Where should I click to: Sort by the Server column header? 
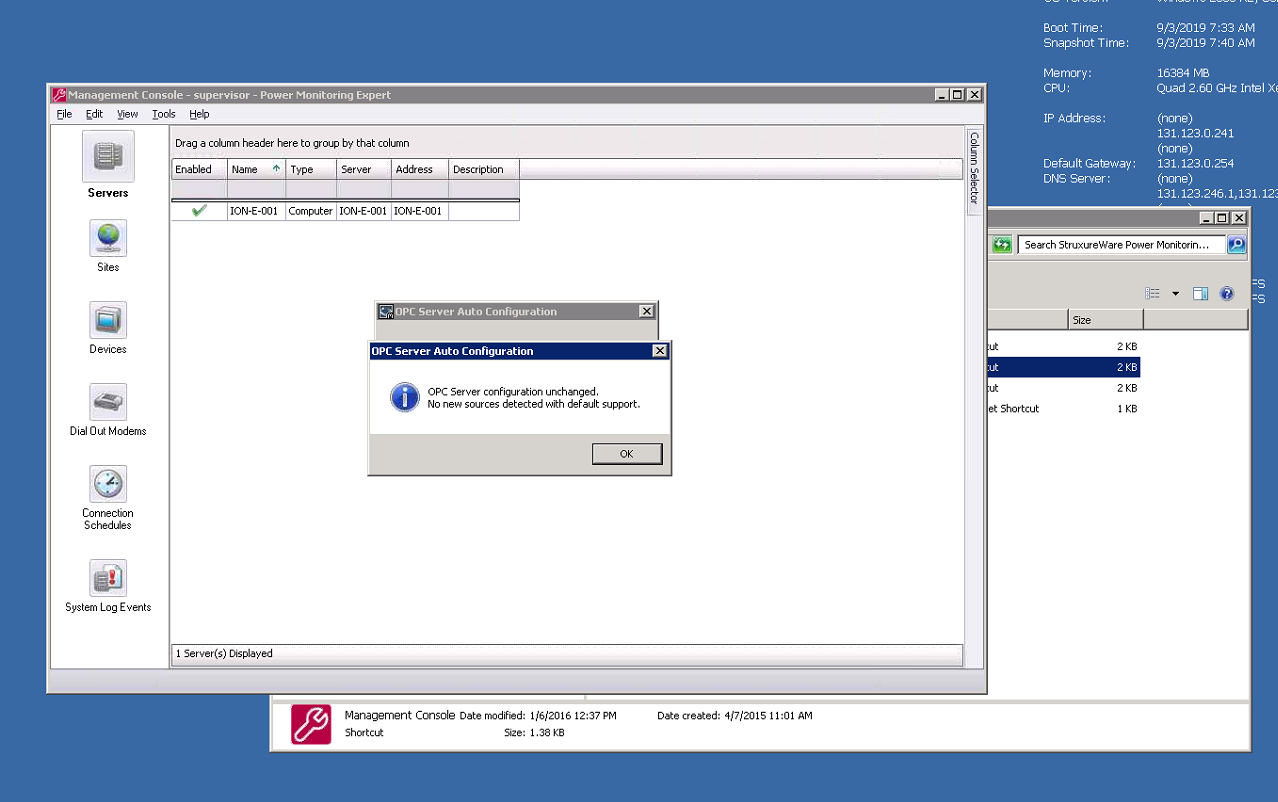pos(363,169)
